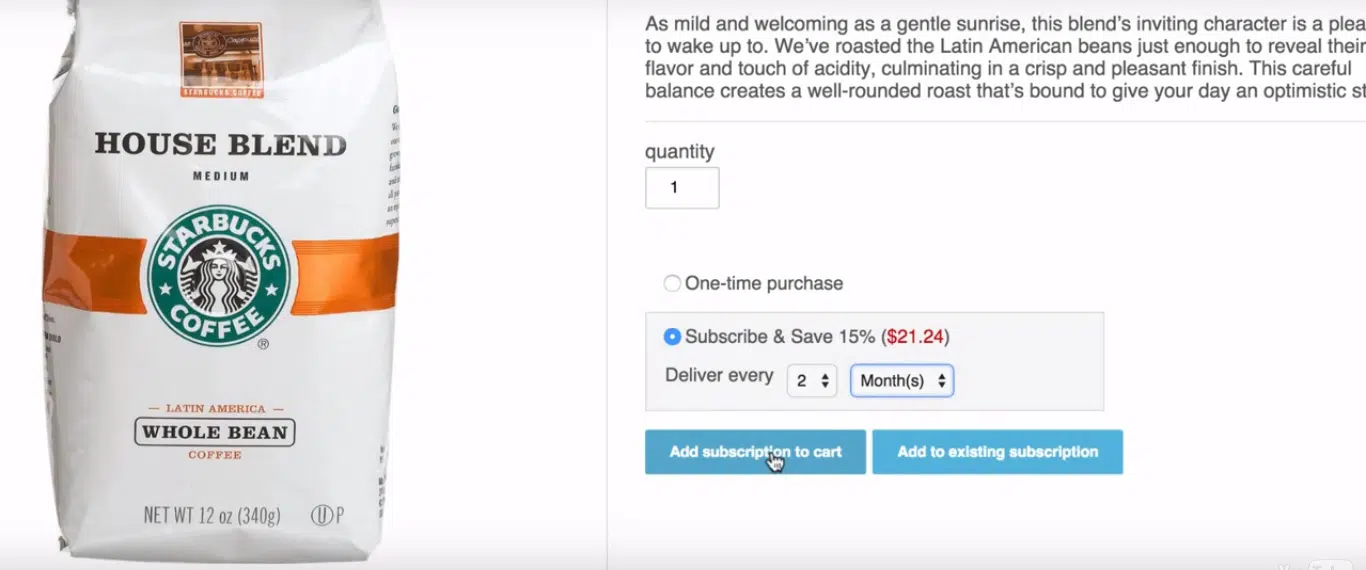Open the delivery interval number dropdown
The width and height of the screenshot is (1366, 570).
click(x=812, y=381)
